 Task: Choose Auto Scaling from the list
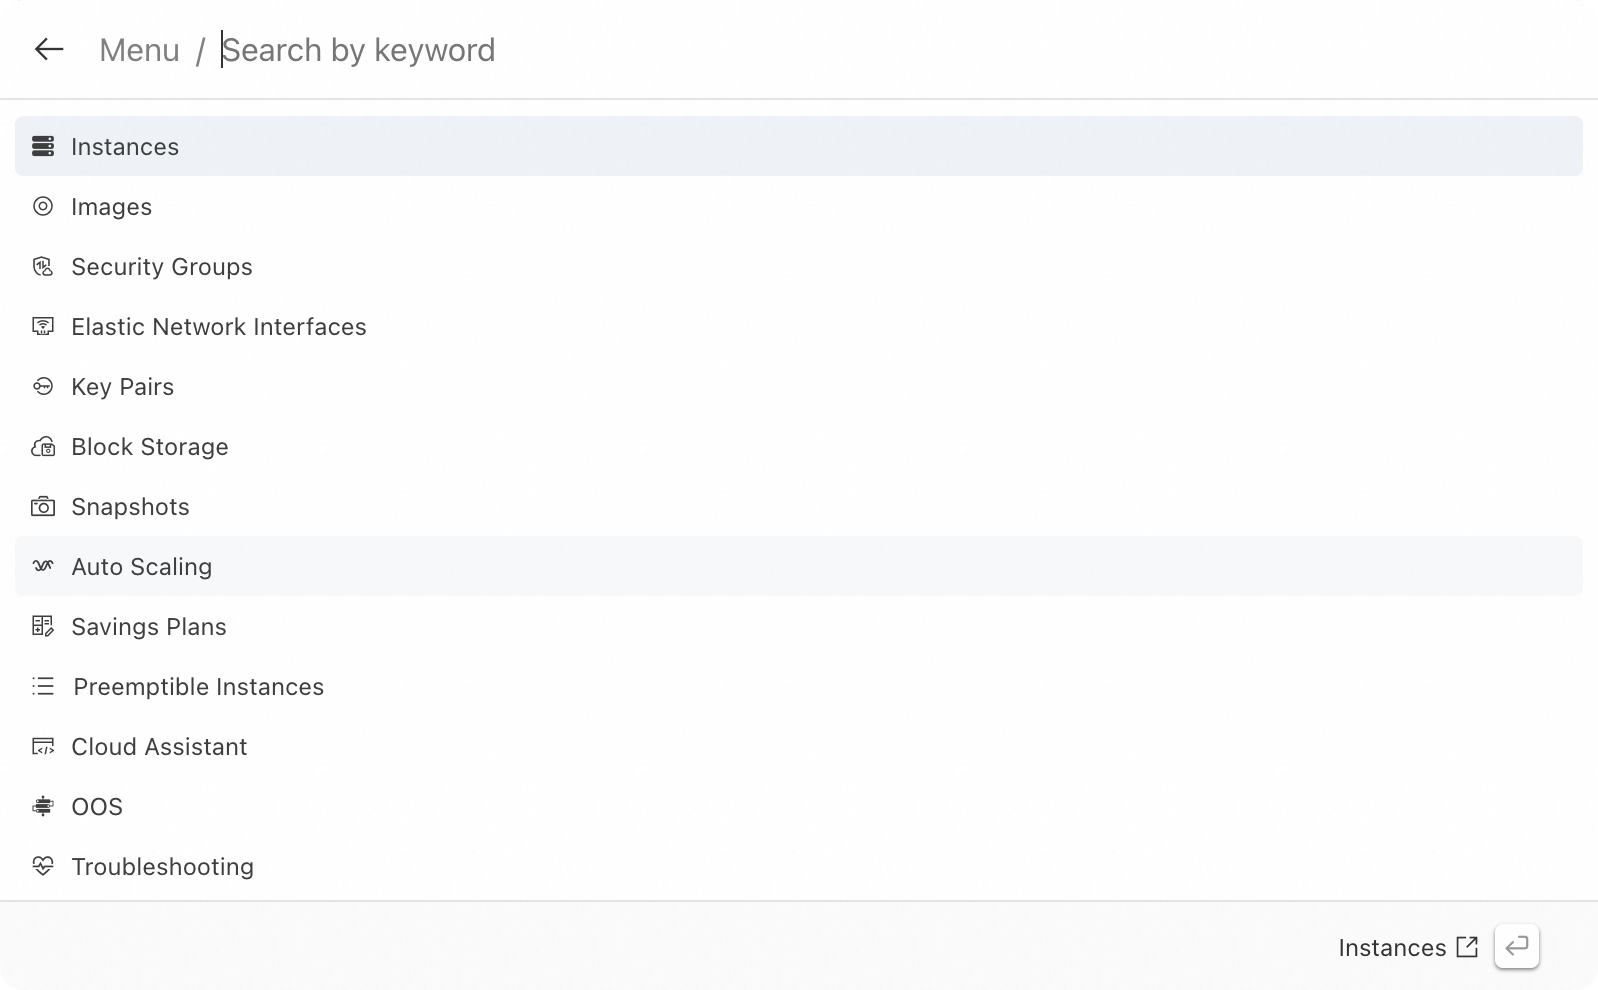[x=142, y=567]
